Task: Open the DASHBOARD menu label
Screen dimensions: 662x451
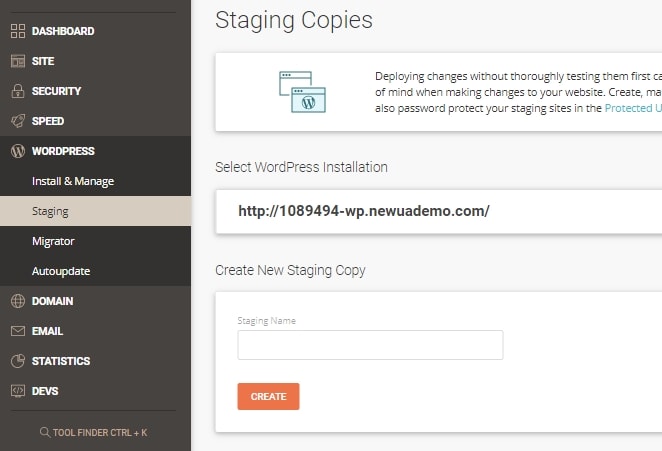Action: tap(63, 31)
